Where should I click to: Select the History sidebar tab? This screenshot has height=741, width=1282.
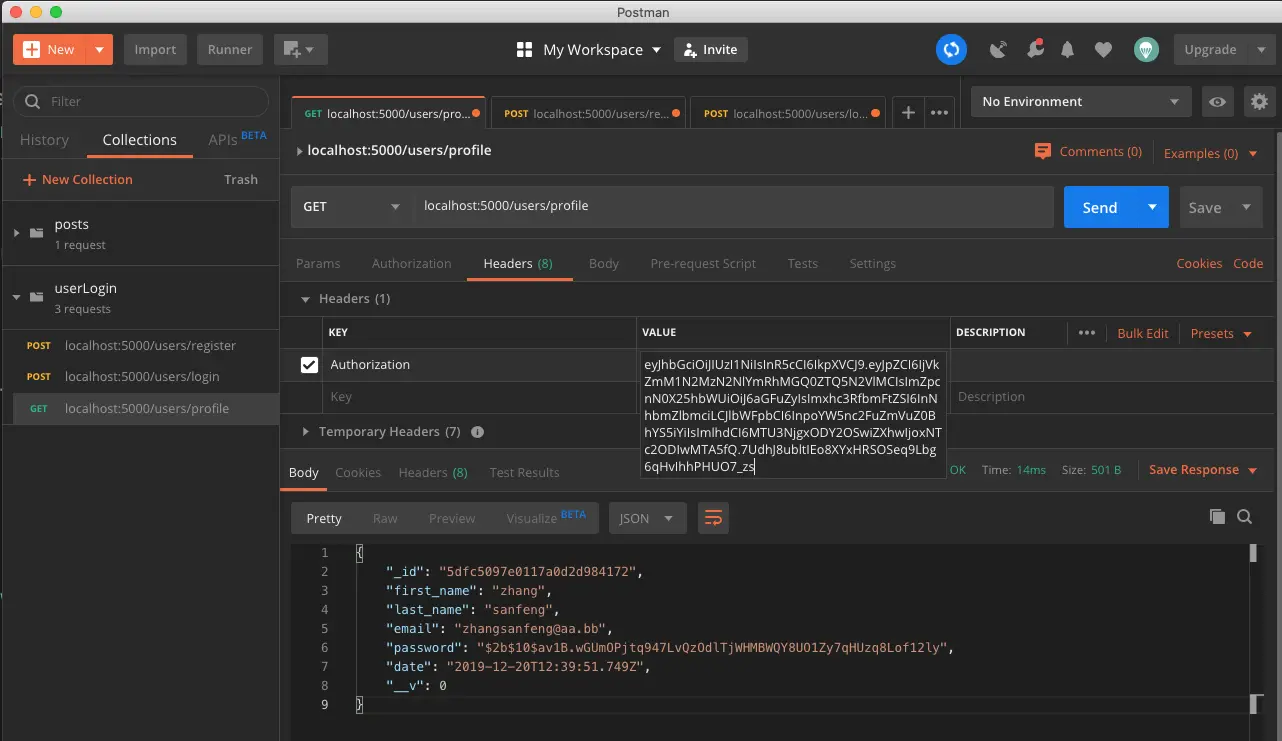click(x=44, y=140)
